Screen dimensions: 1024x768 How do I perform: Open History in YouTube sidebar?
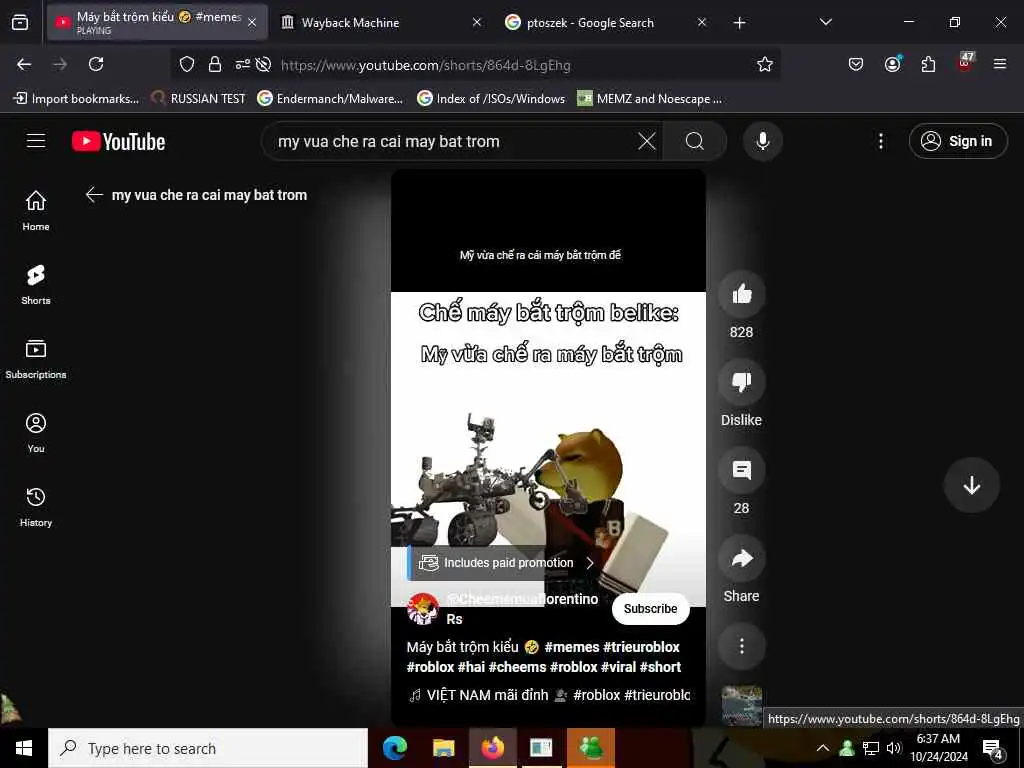pos(36,507)
